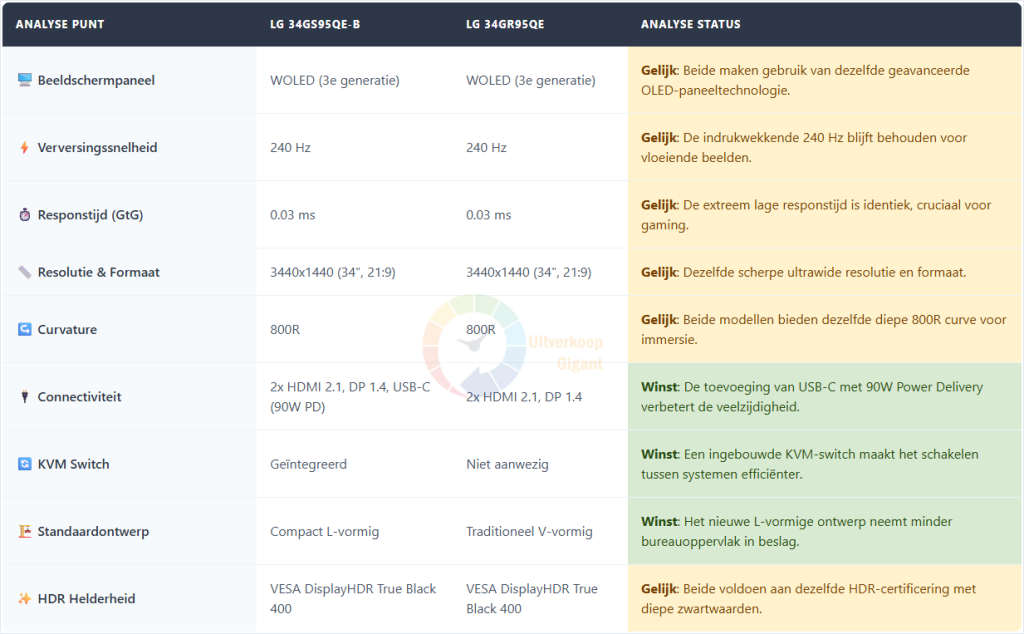Select the USB-C (90W PD) connectivity cell
The height and width of the screenshot is (634, 1024).
click(x=350, y=396)
